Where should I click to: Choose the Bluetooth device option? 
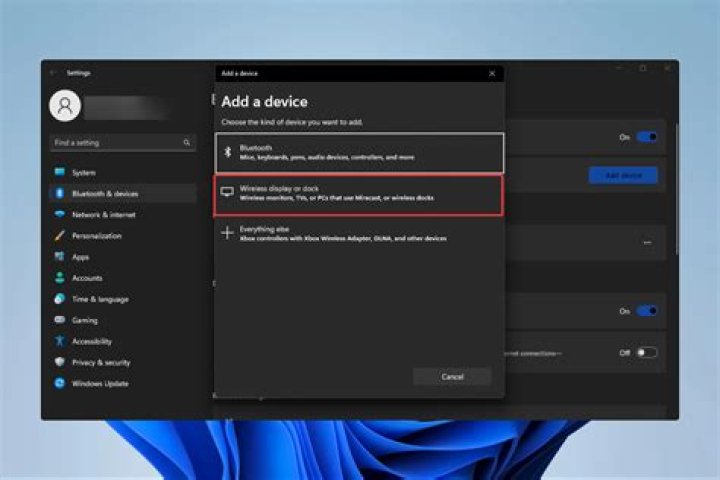(361, 152)
